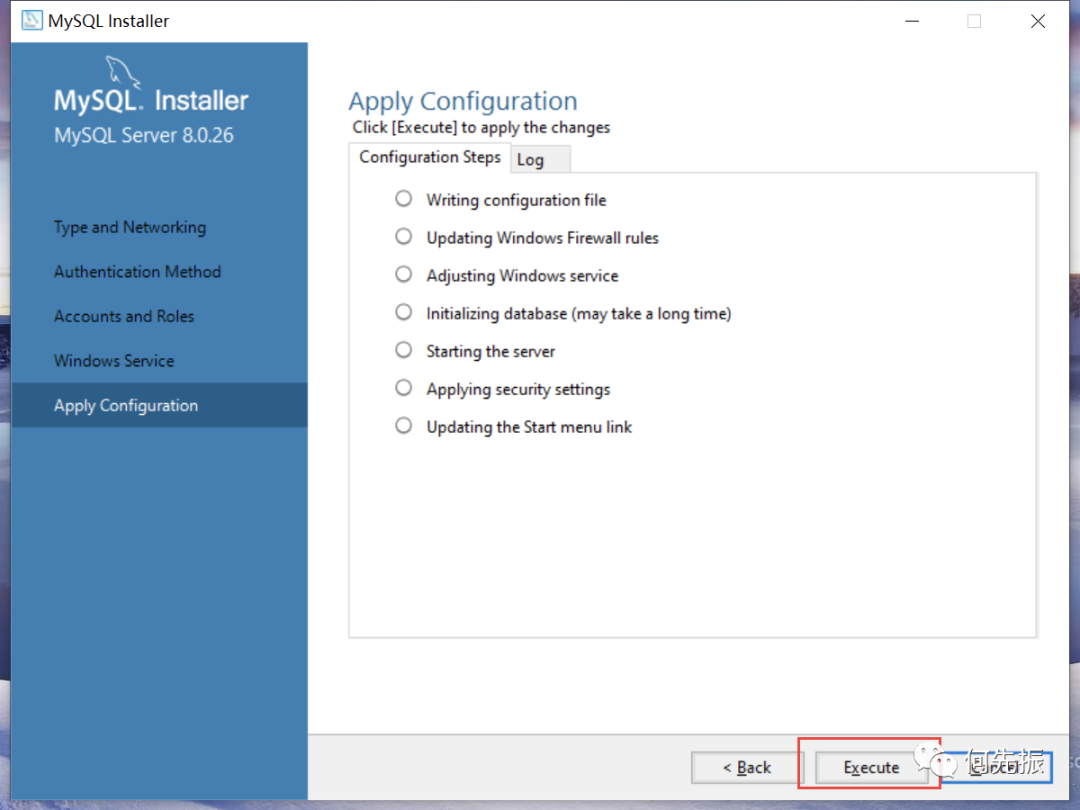The height and width of the screenshot is (810, 1080).
Task: Open Accounts and Roles sidebar step
Action: 124,316
